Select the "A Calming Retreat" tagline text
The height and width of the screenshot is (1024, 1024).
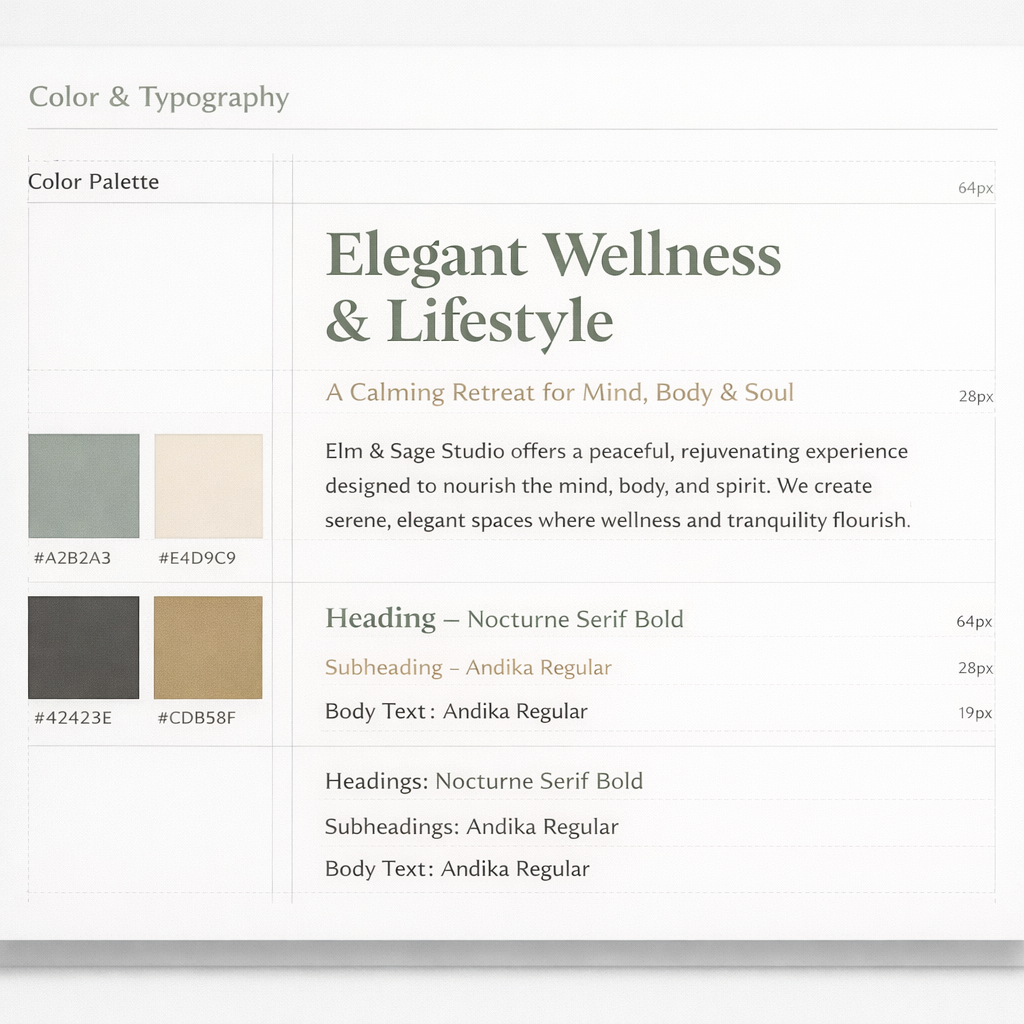[559, 393]
